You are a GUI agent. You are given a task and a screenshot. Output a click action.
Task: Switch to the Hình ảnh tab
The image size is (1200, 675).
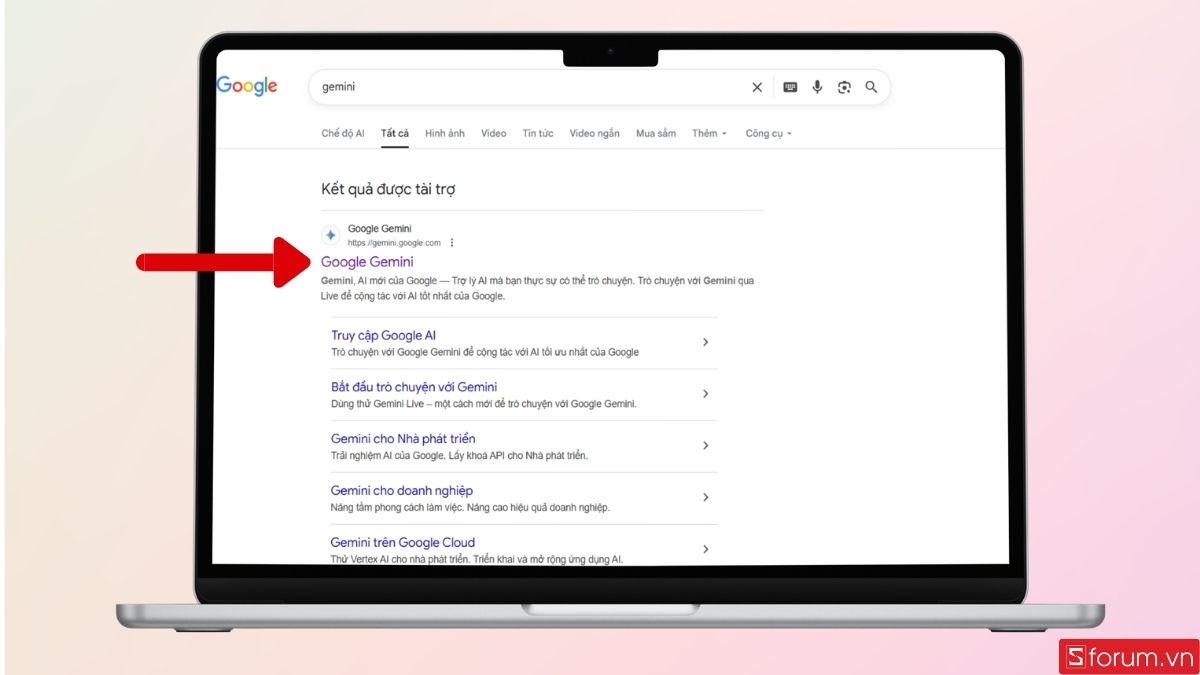pos(444,133)
